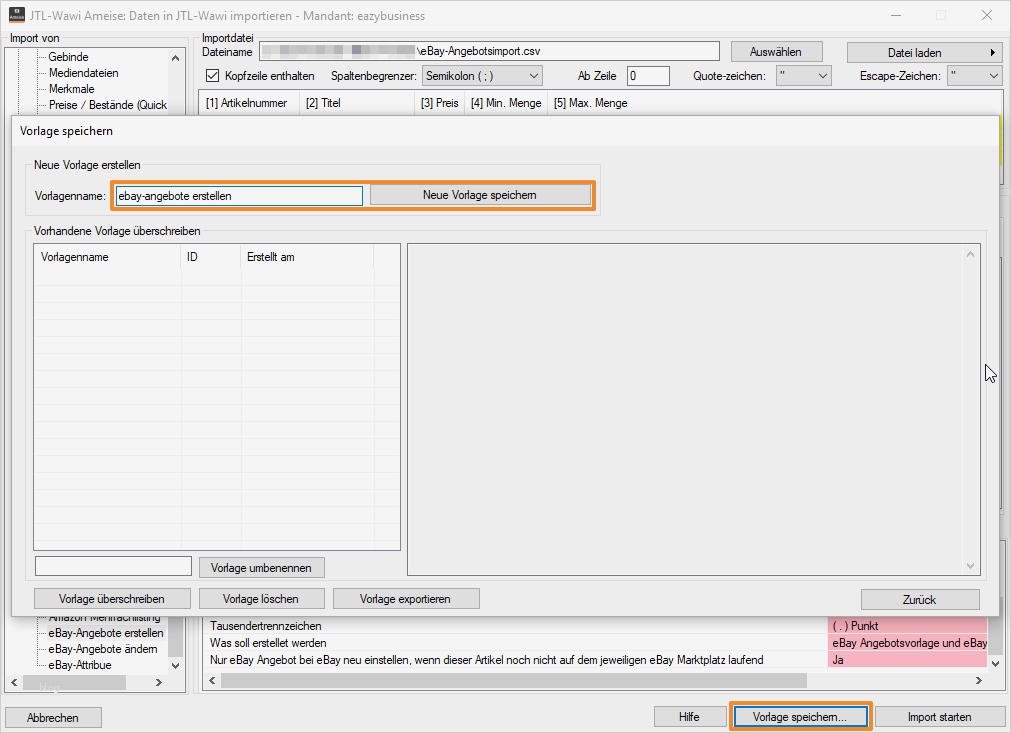The height and width of the screenshot is (733, 1011).
Task: Click tree scroll up arrow
Action: (175, 58)
